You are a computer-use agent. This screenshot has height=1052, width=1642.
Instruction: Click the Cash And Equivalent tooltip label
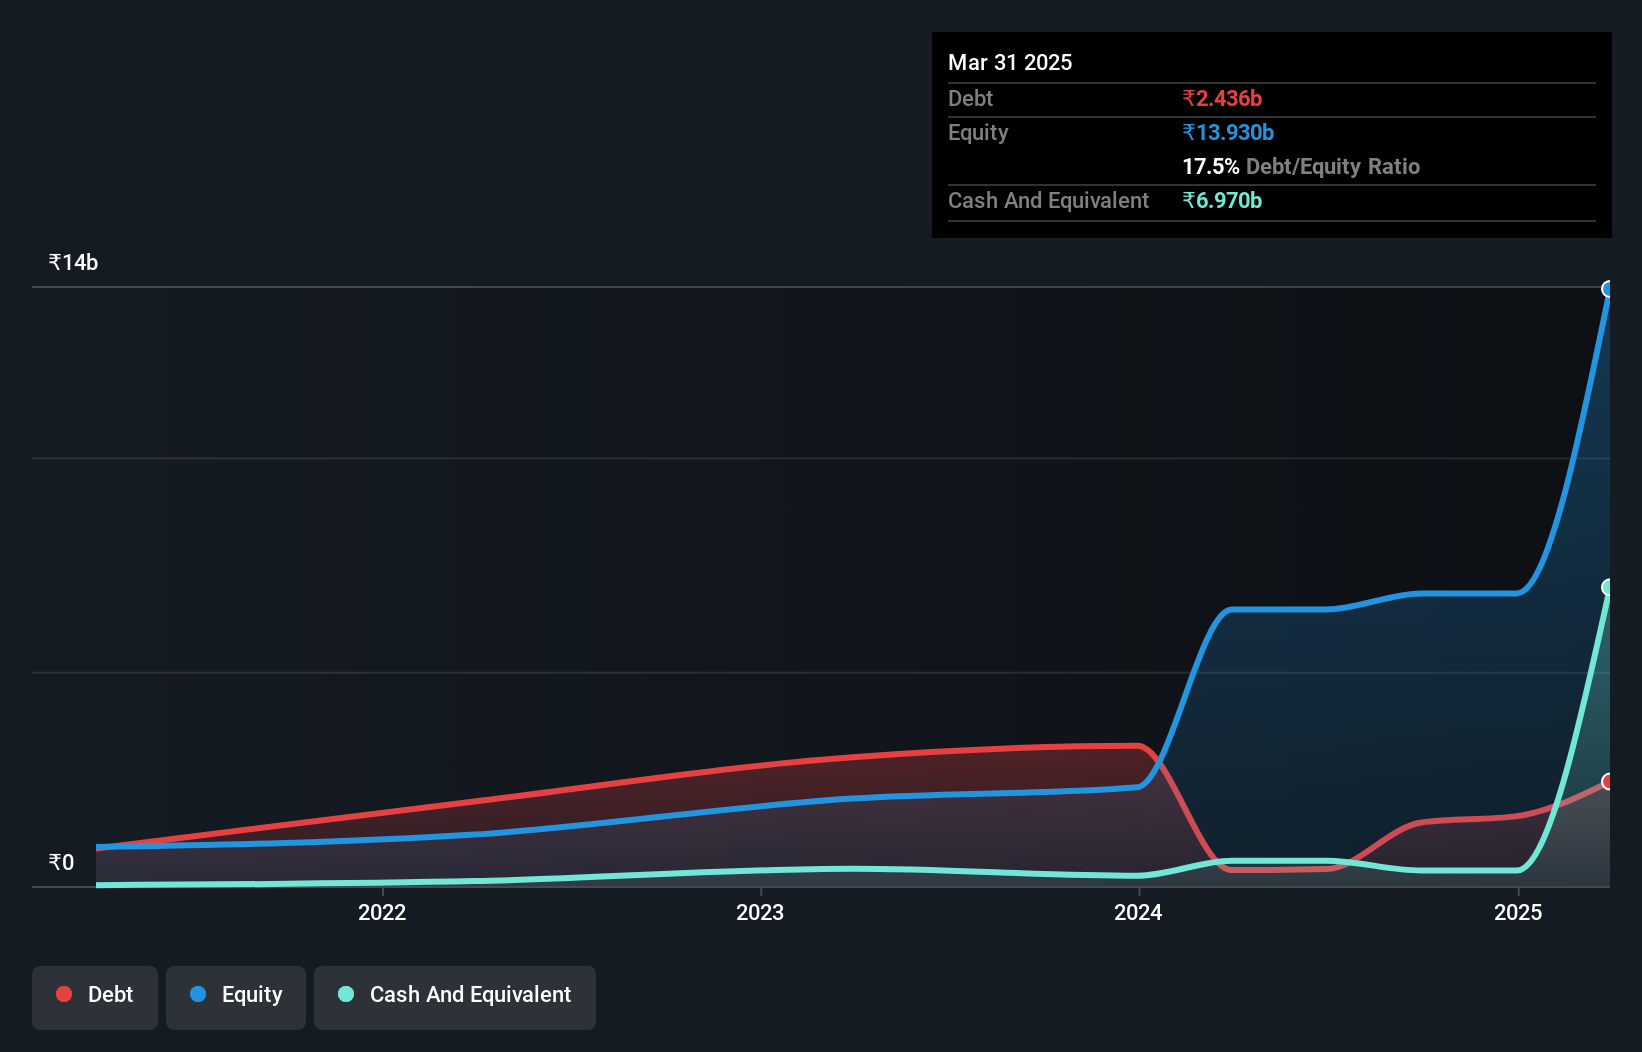click(x=1048, y=200)
